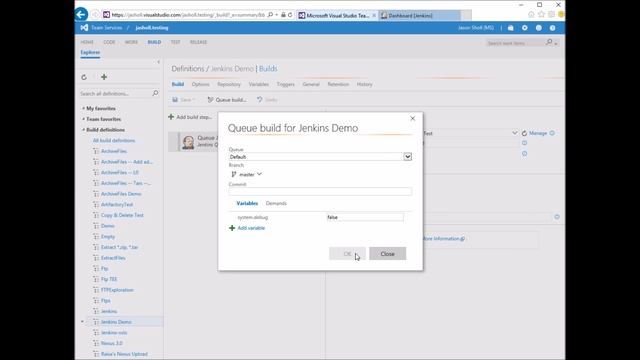The width and height of the screenshot is (640, 360).
Task: Close the Microsoft Visual Studio Team browser tab
Action: point(374,16)
